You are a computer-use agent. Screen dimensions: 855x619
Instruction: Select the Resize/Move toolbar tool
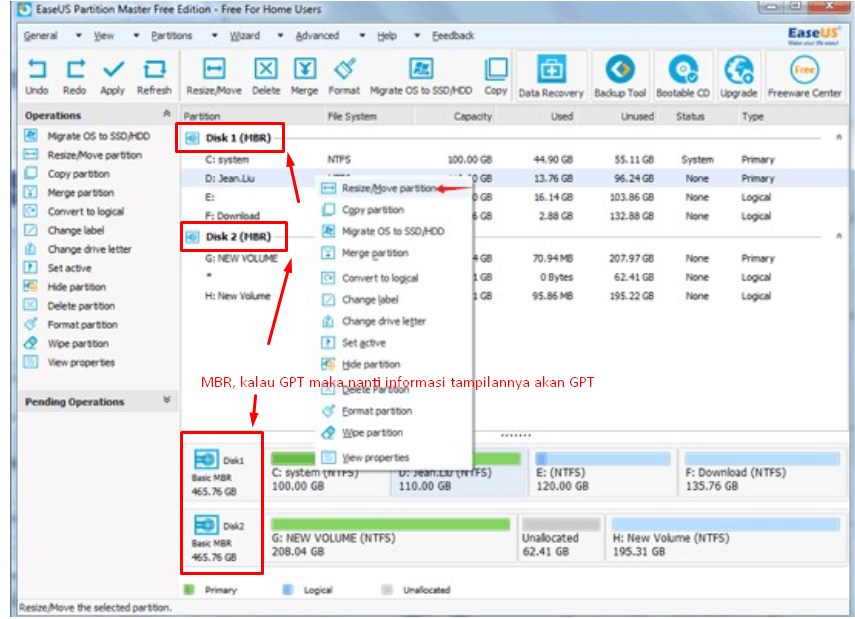[x=214, y=76]
